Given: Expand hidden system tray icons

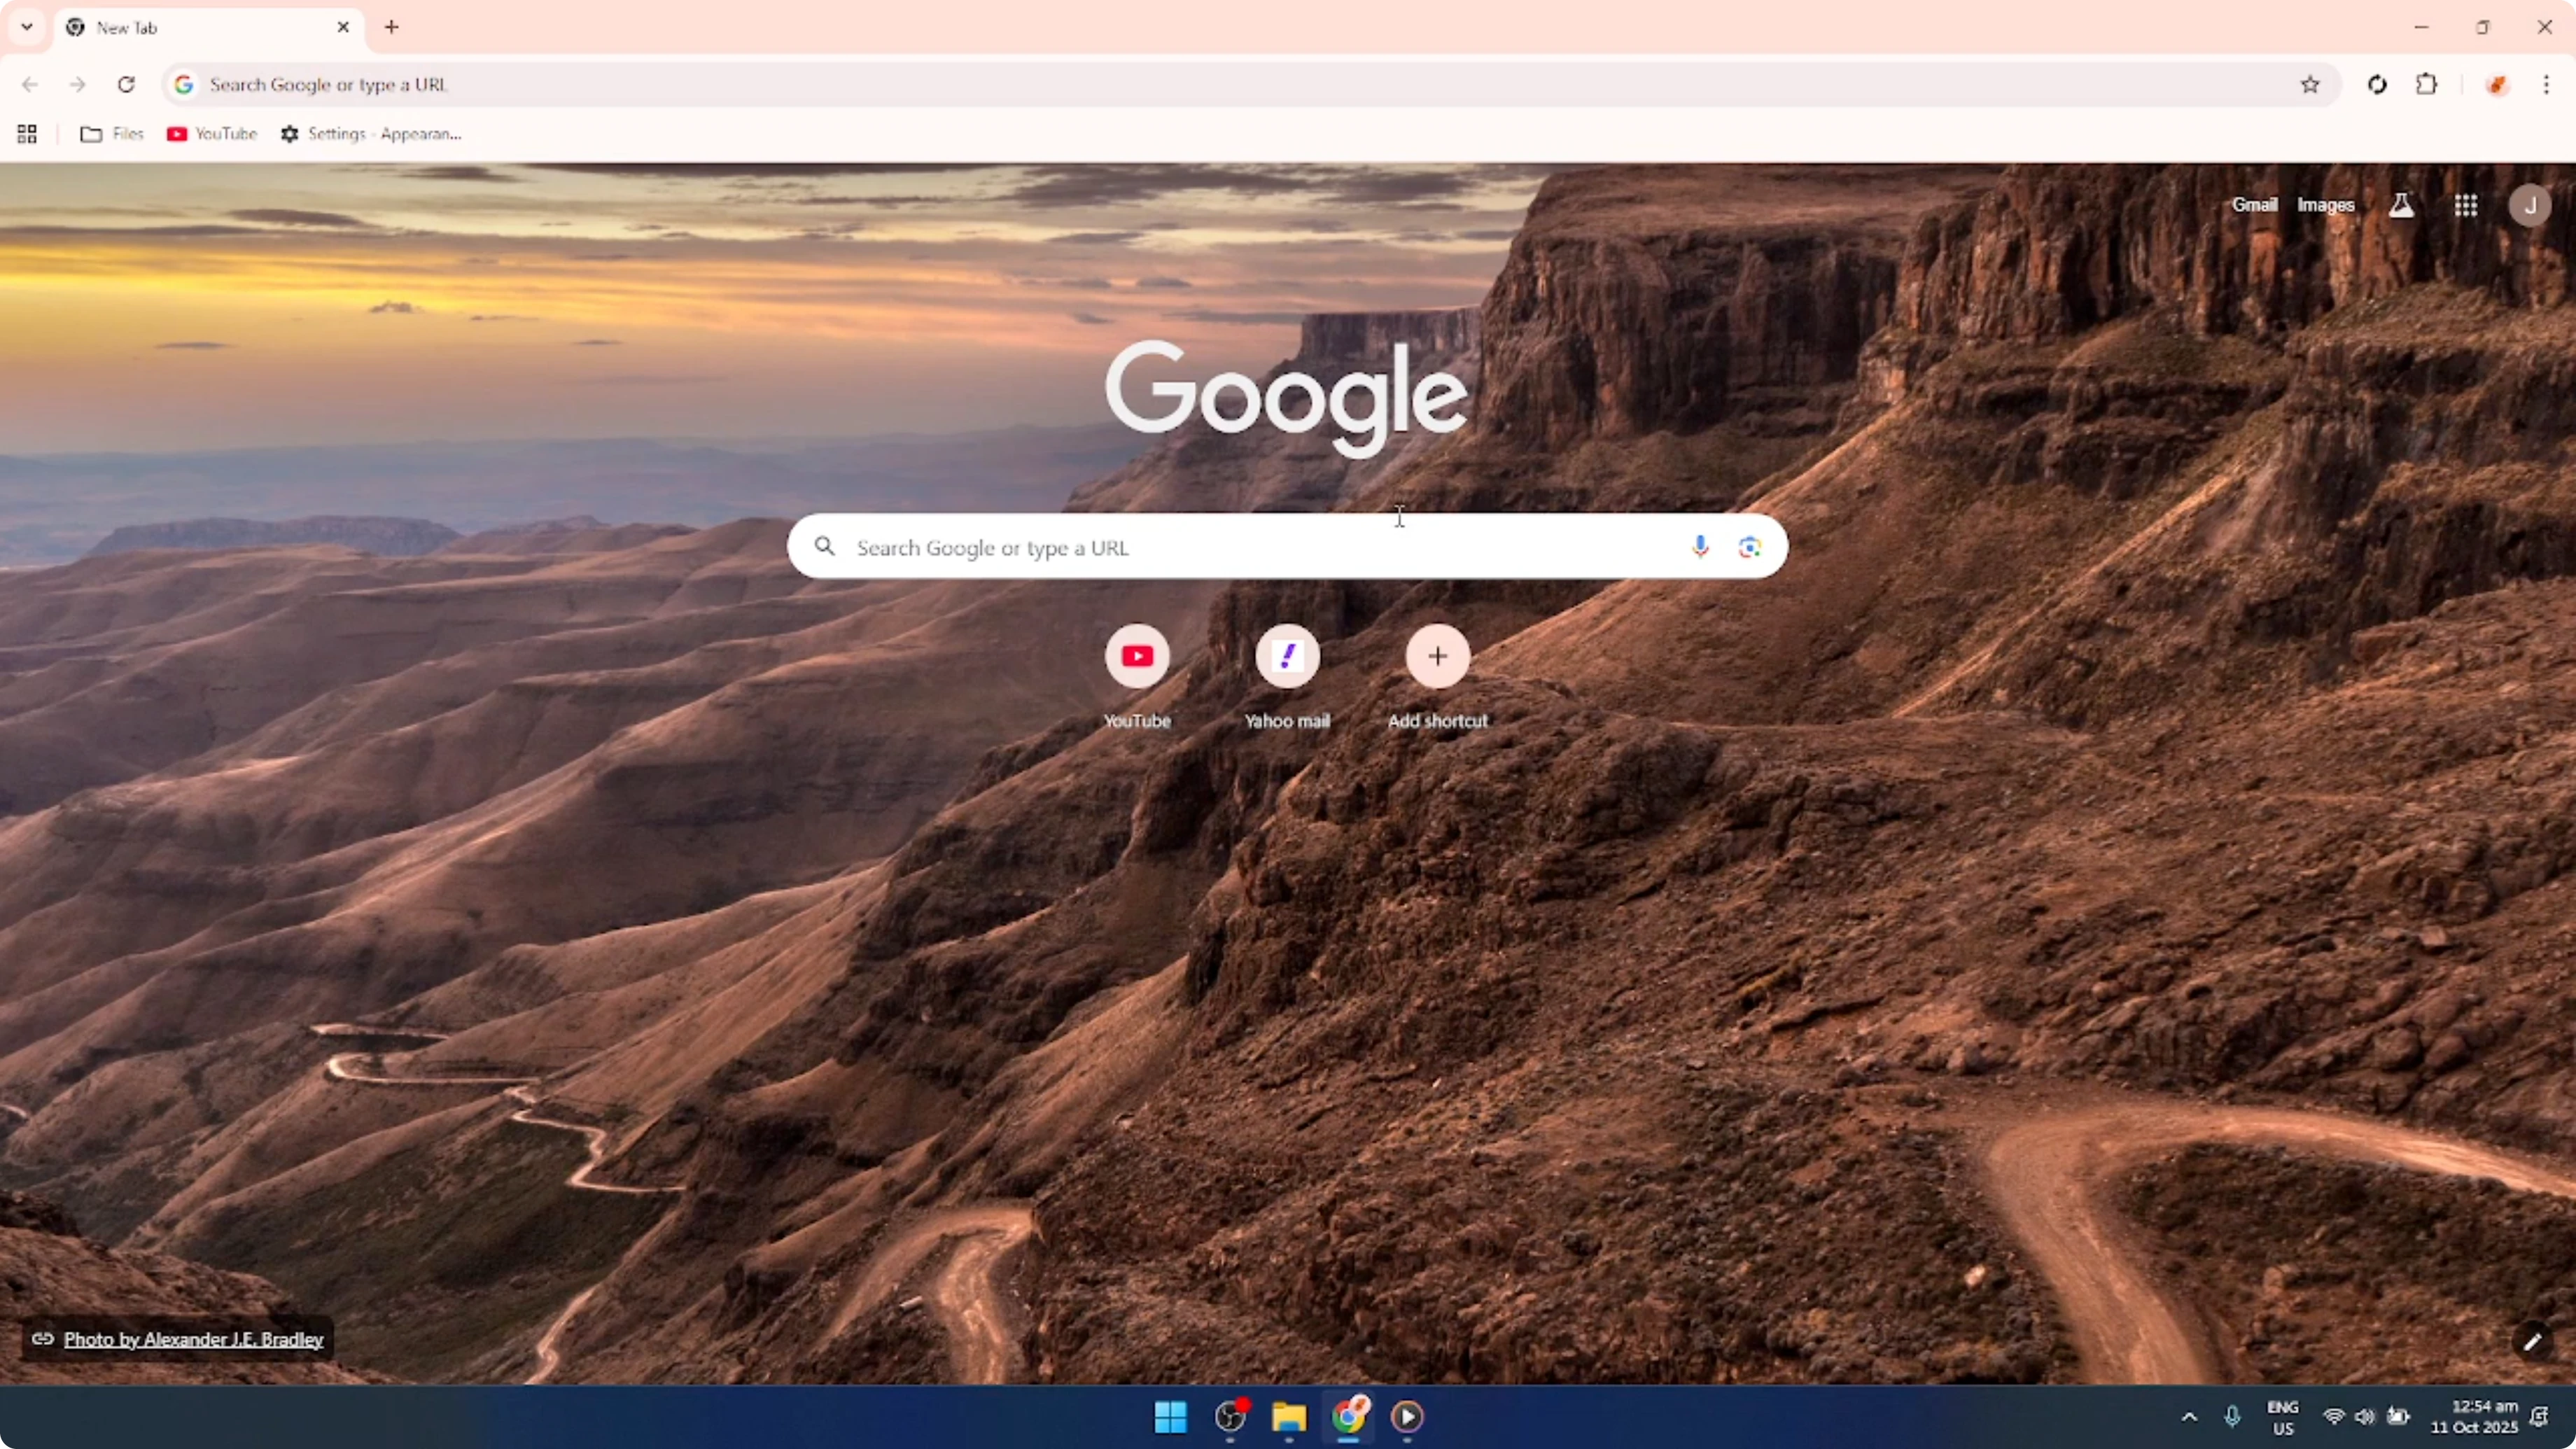Looking at the screenshot, I should [2188, 1417].
